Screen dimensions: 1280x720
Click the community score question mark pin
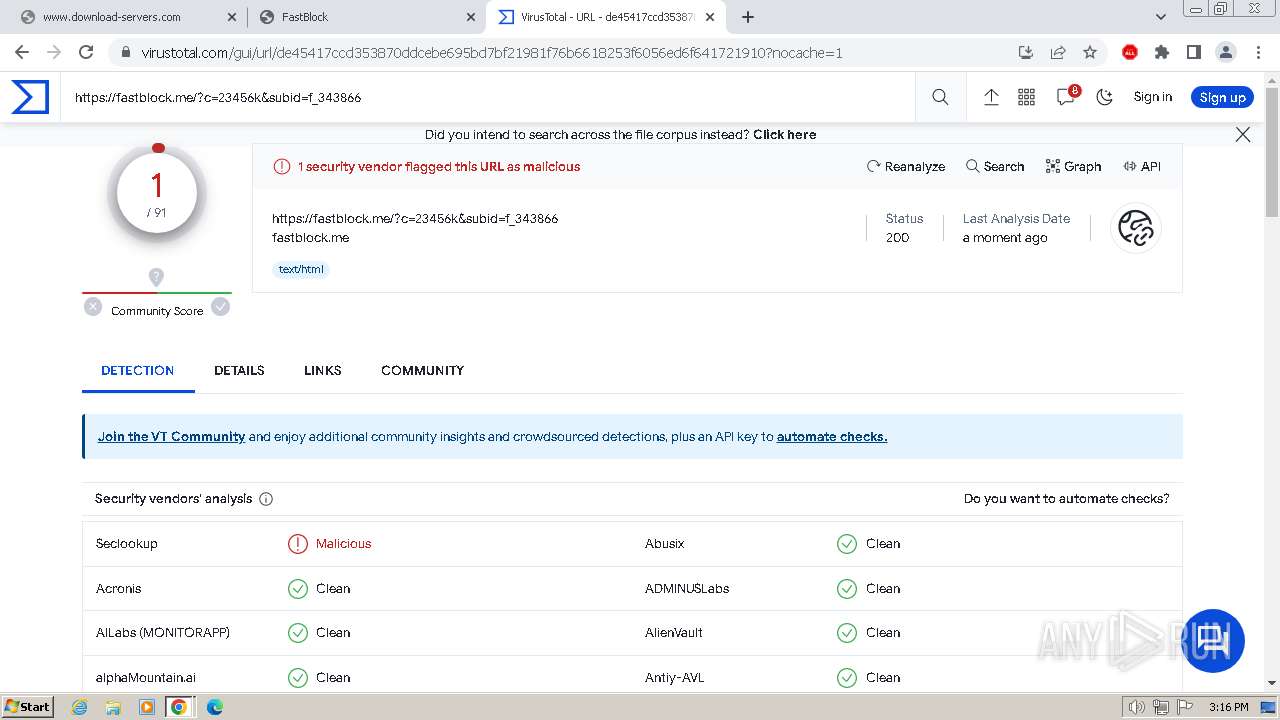pos(156,277)
